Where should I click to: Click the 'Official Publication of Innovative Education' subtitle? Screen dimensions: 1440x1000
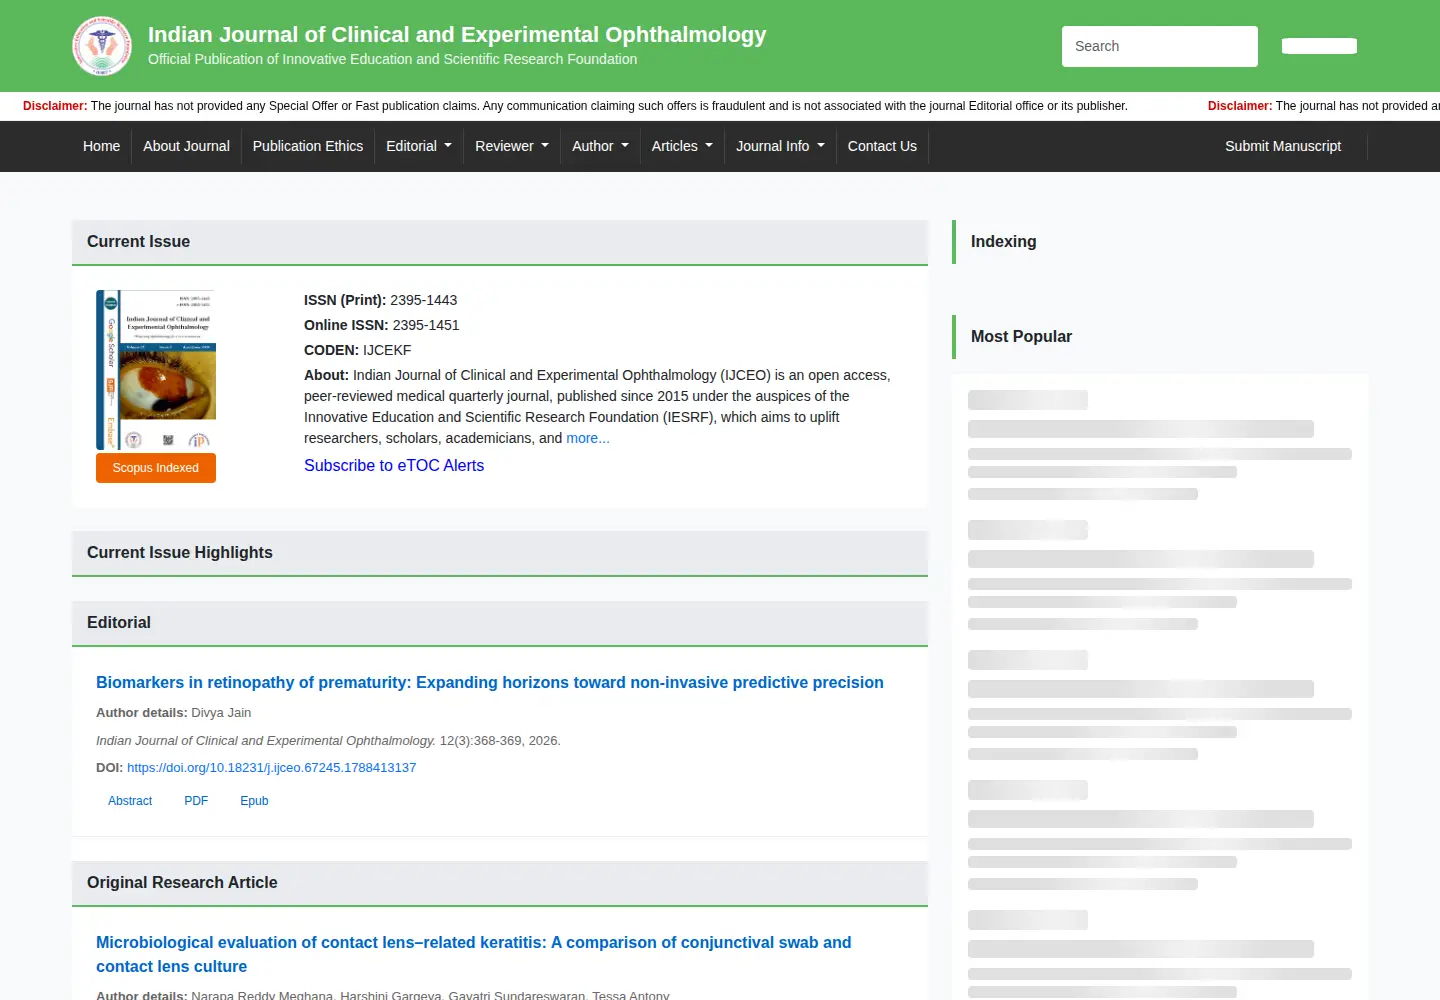[392, 59]
